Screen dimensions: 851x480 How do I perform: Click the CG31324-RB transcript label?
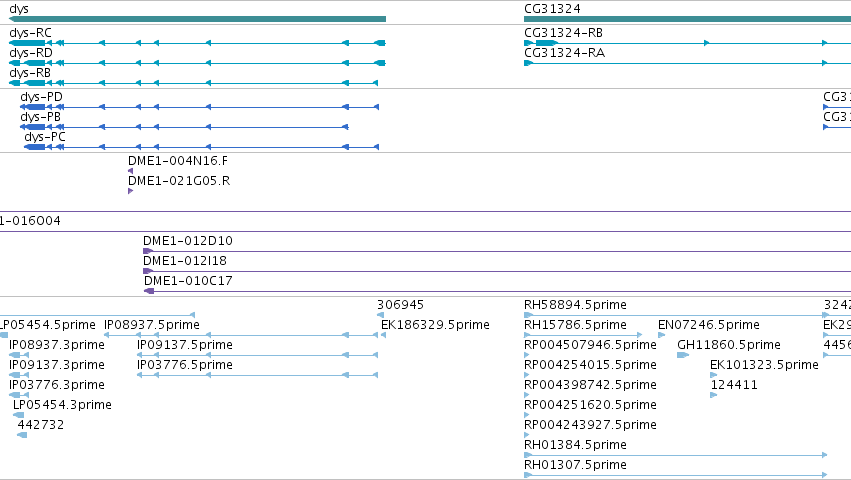tap(563, 33)
